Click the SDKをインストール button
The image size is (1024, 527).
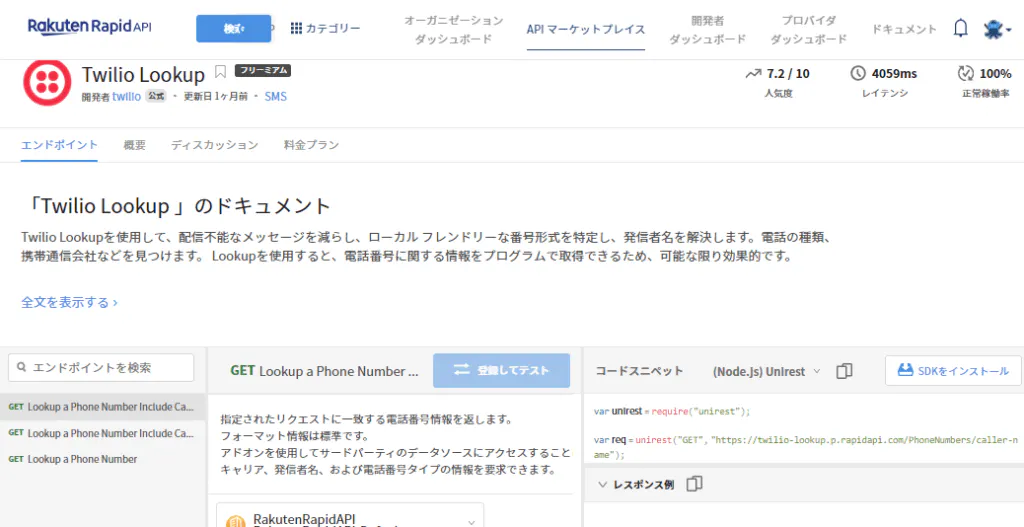953,371
